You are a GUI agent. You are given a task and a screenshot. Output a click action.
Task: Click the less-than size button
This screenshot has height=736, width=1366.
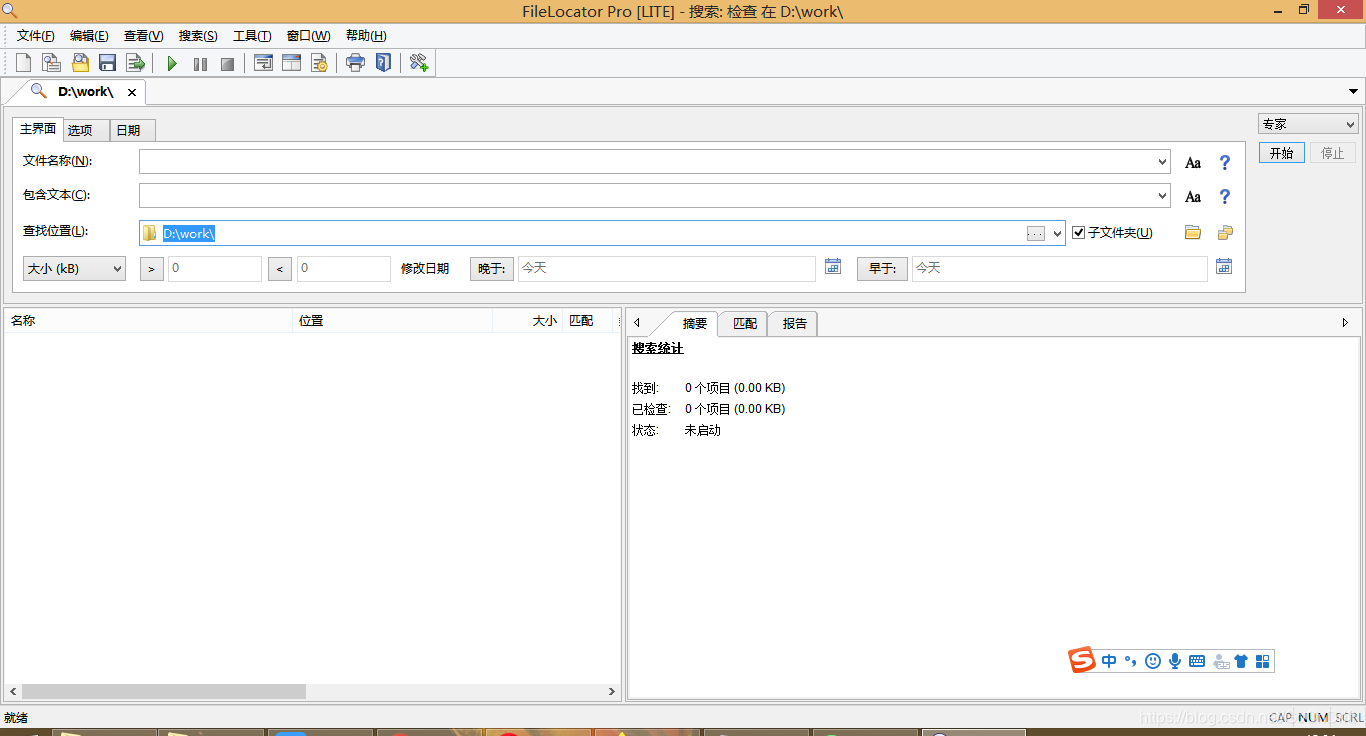[x=280, y=269]
